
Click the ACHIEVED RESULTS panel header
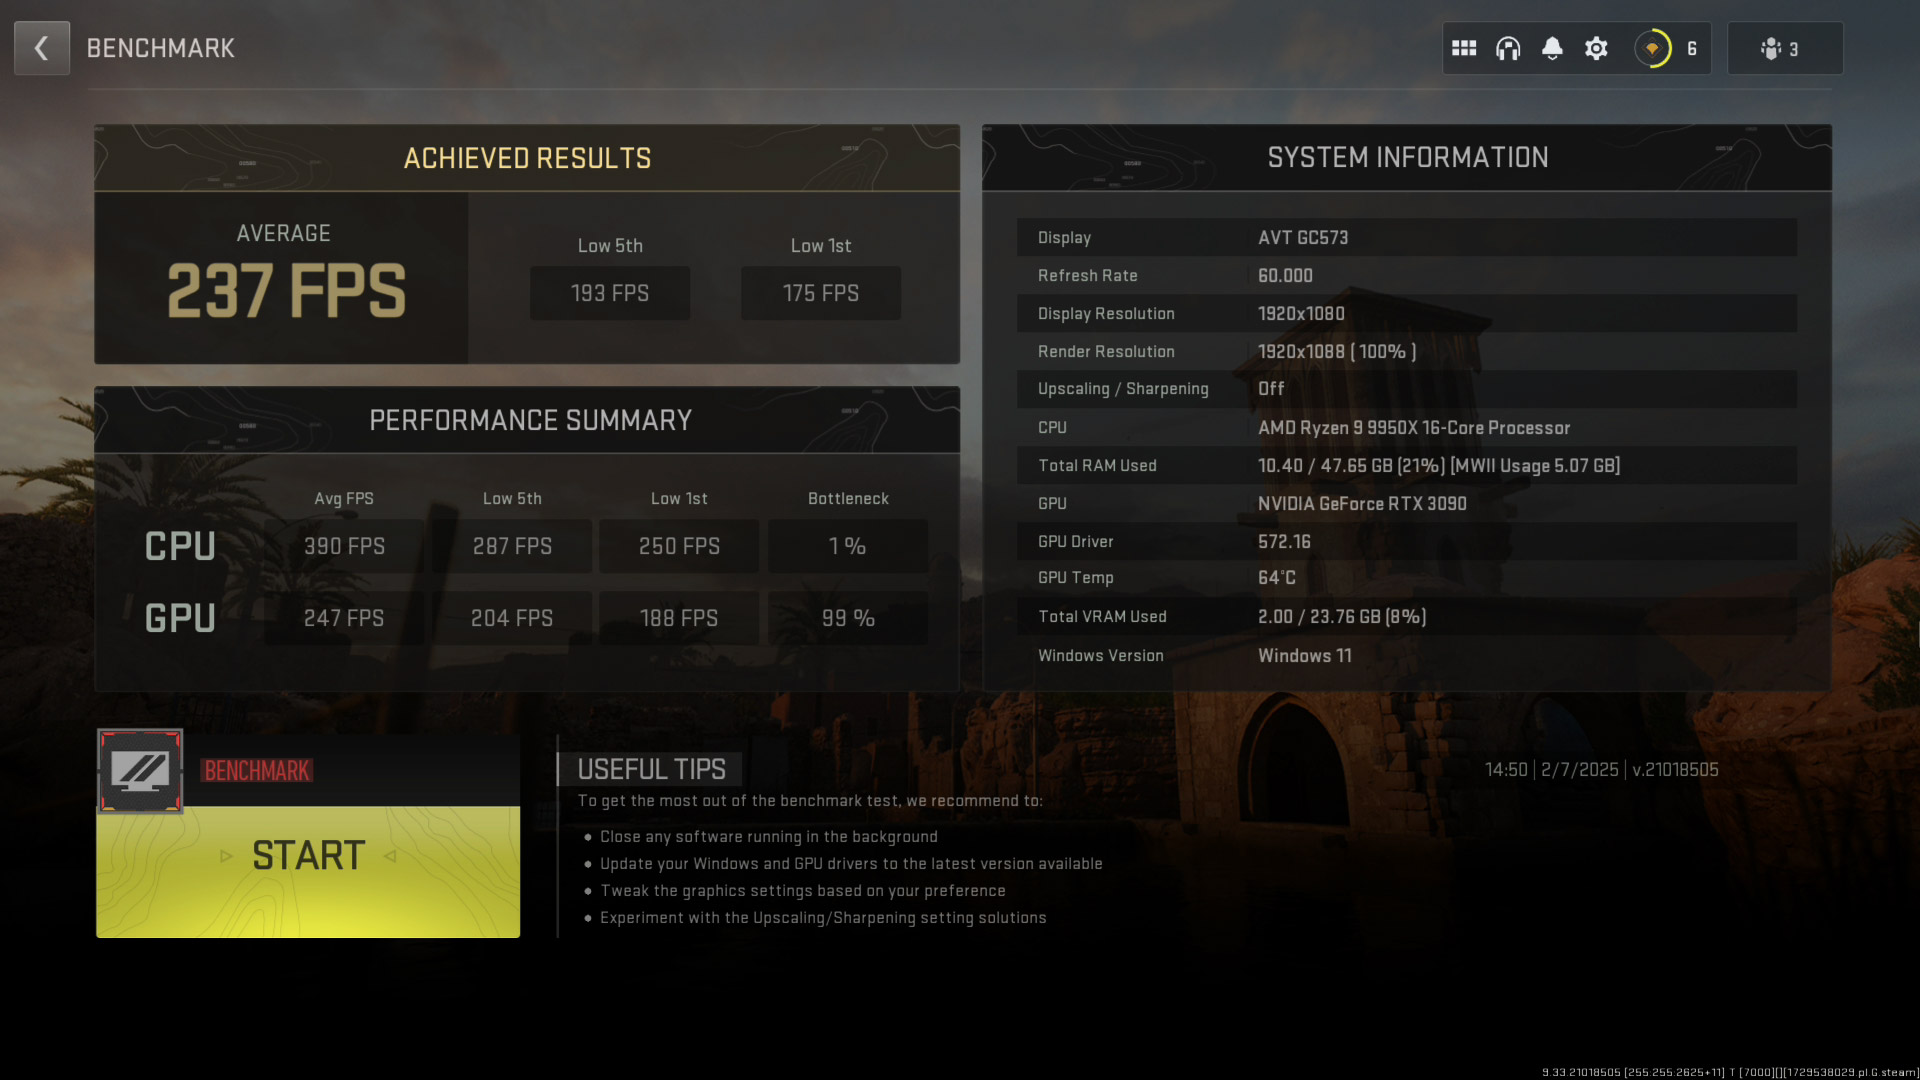coord(526,157)
